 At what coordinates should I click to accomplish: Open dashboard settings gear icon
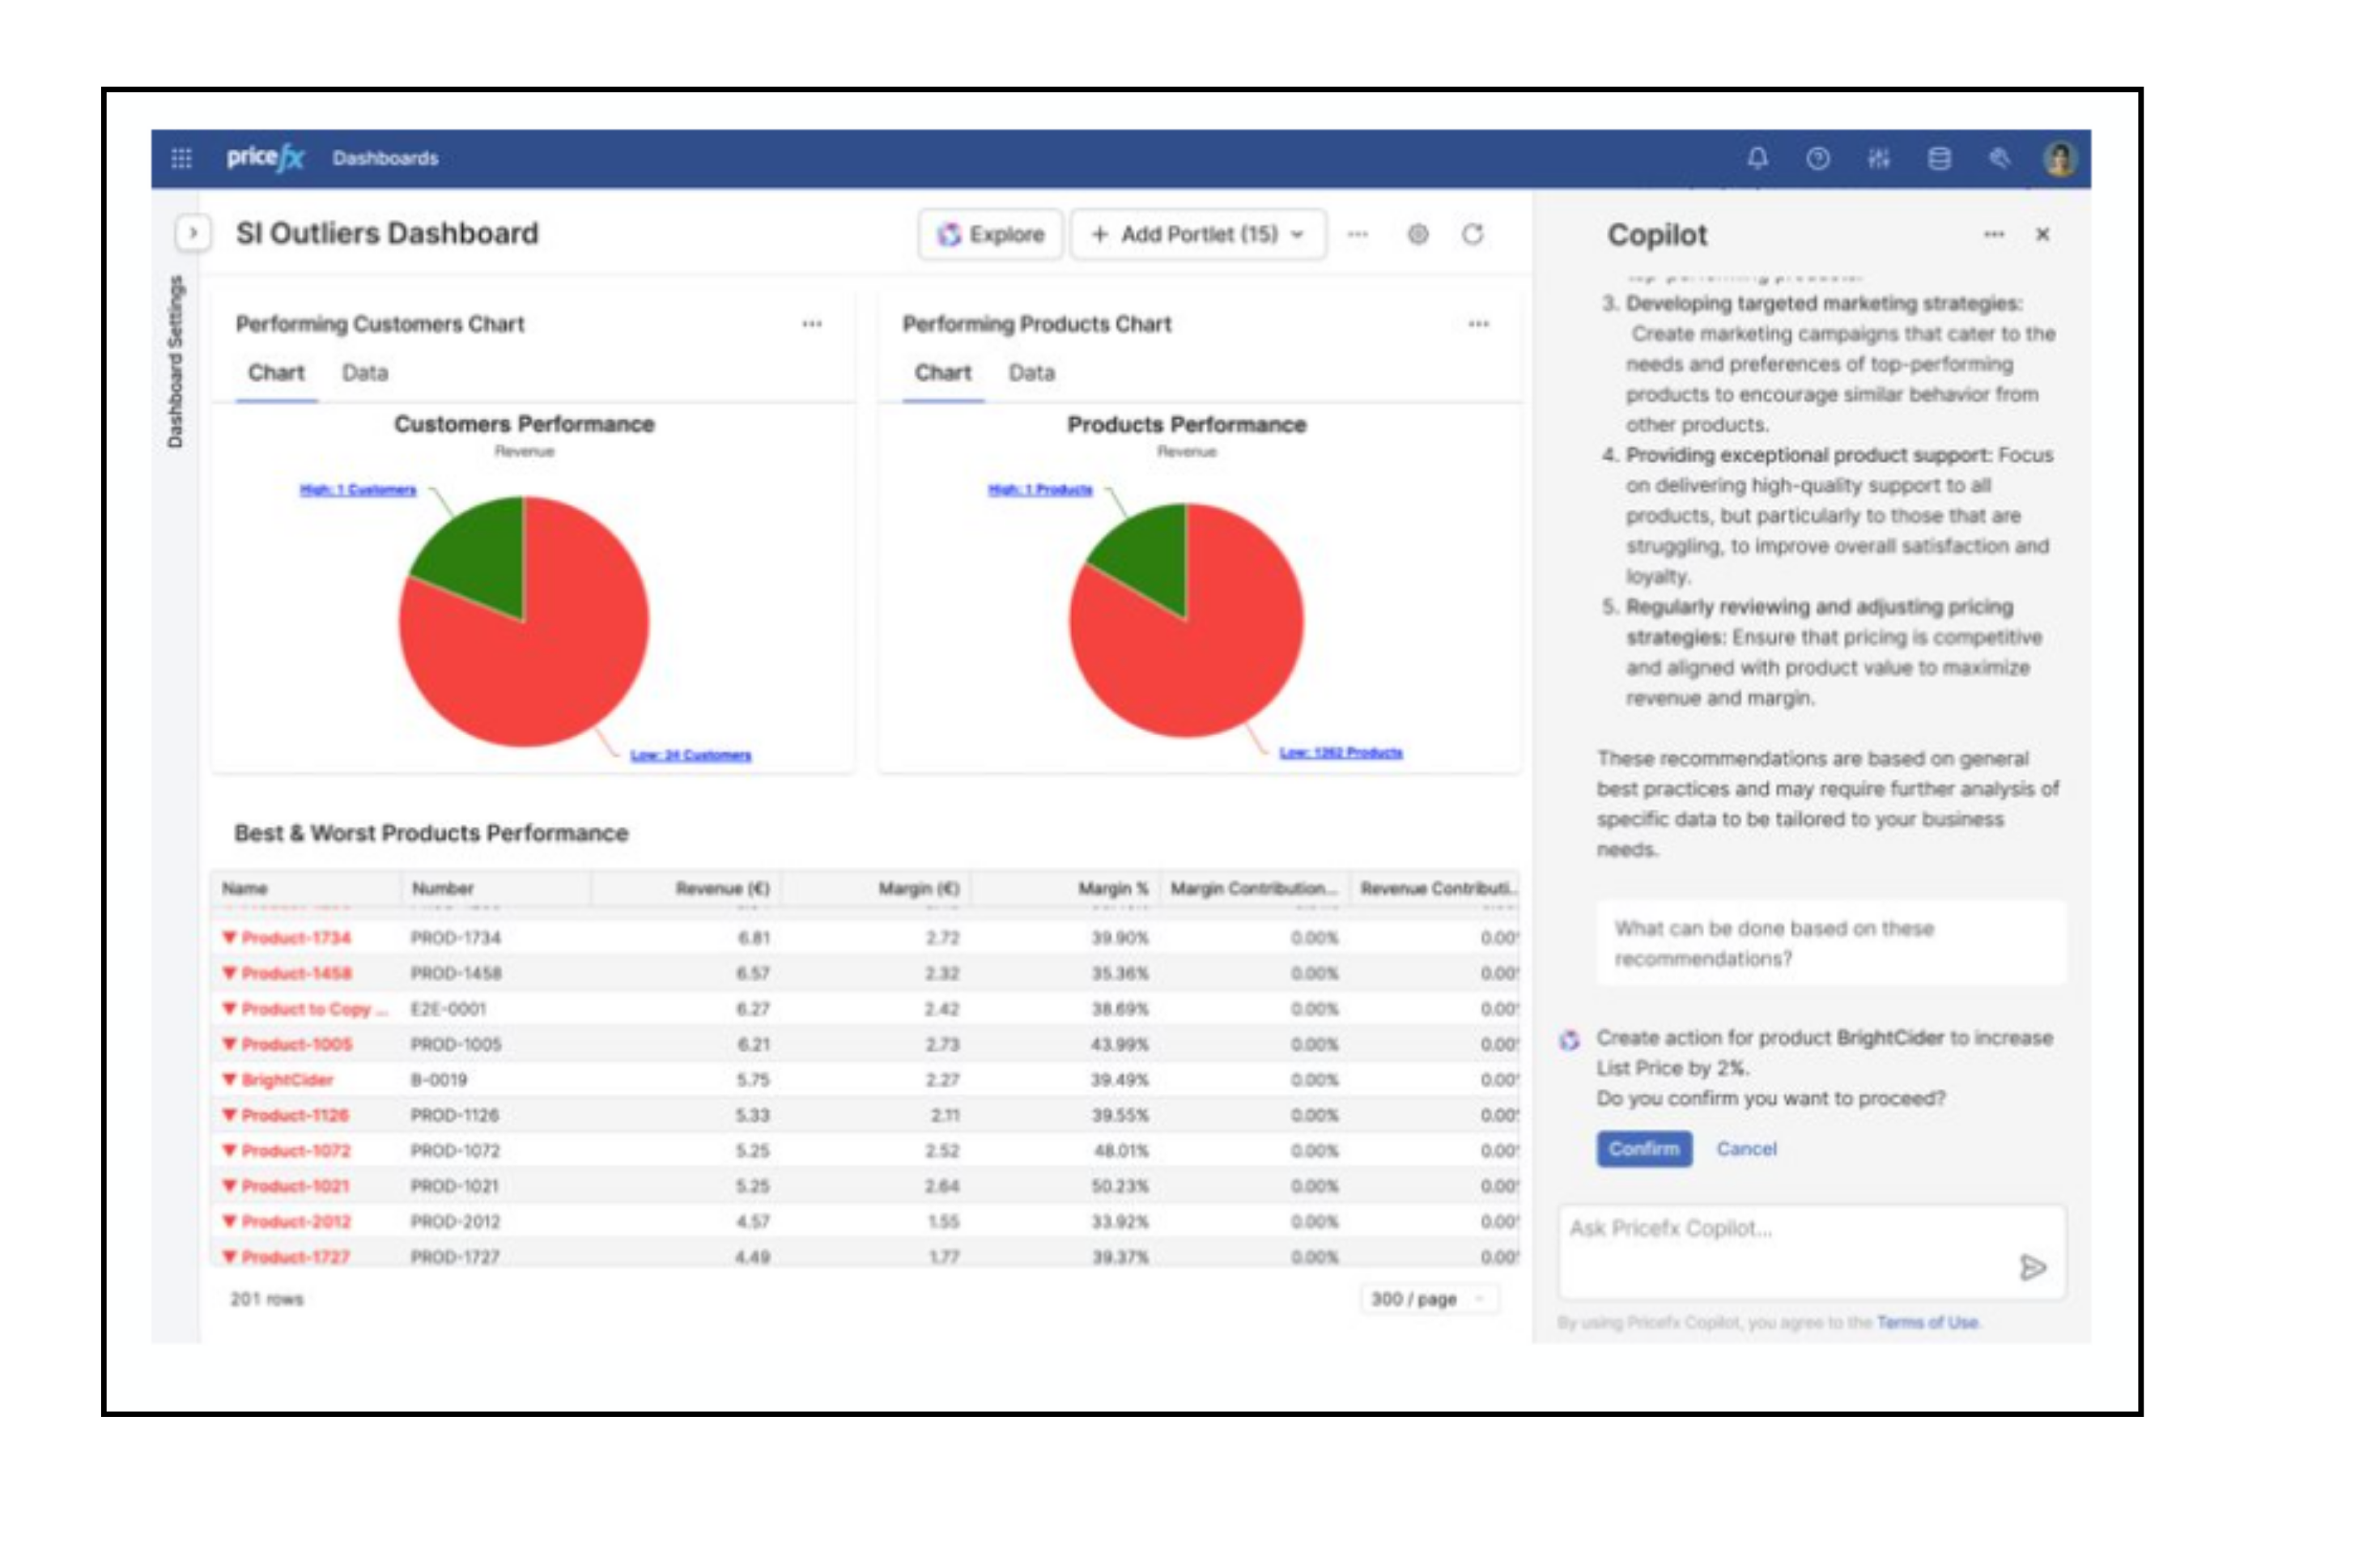1417,234
